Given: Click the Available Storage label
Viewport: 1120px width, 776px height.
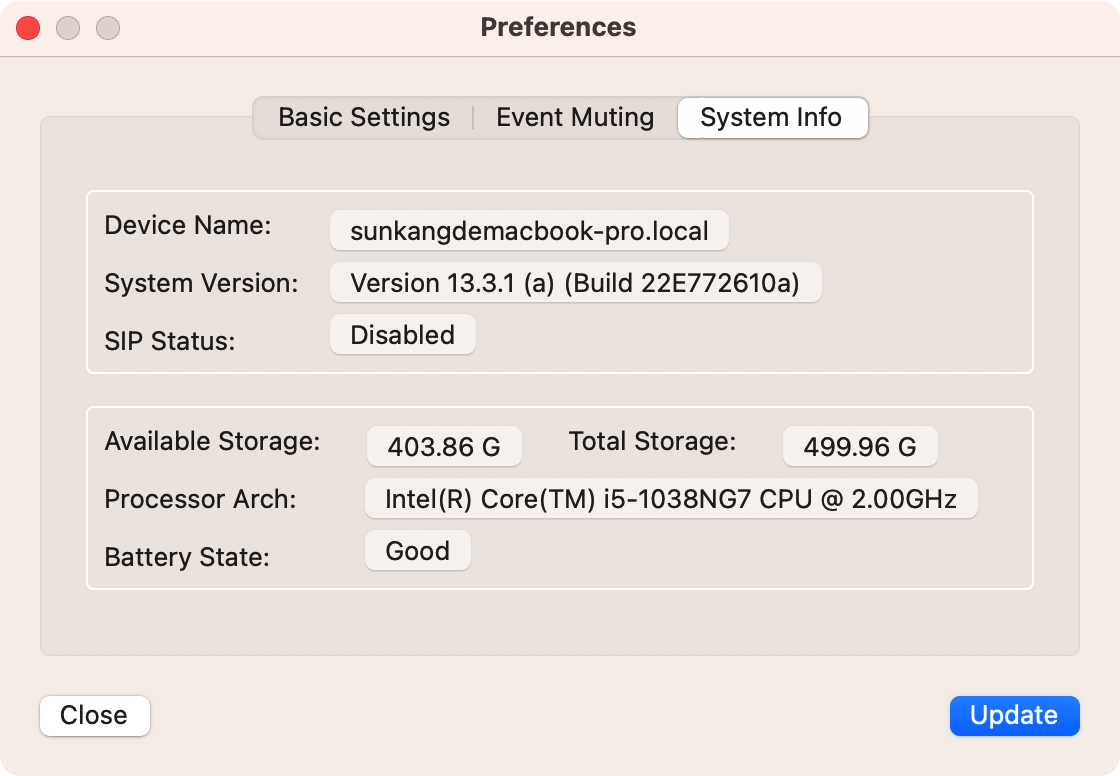Looking at the screenshot, I should point(212,441).
